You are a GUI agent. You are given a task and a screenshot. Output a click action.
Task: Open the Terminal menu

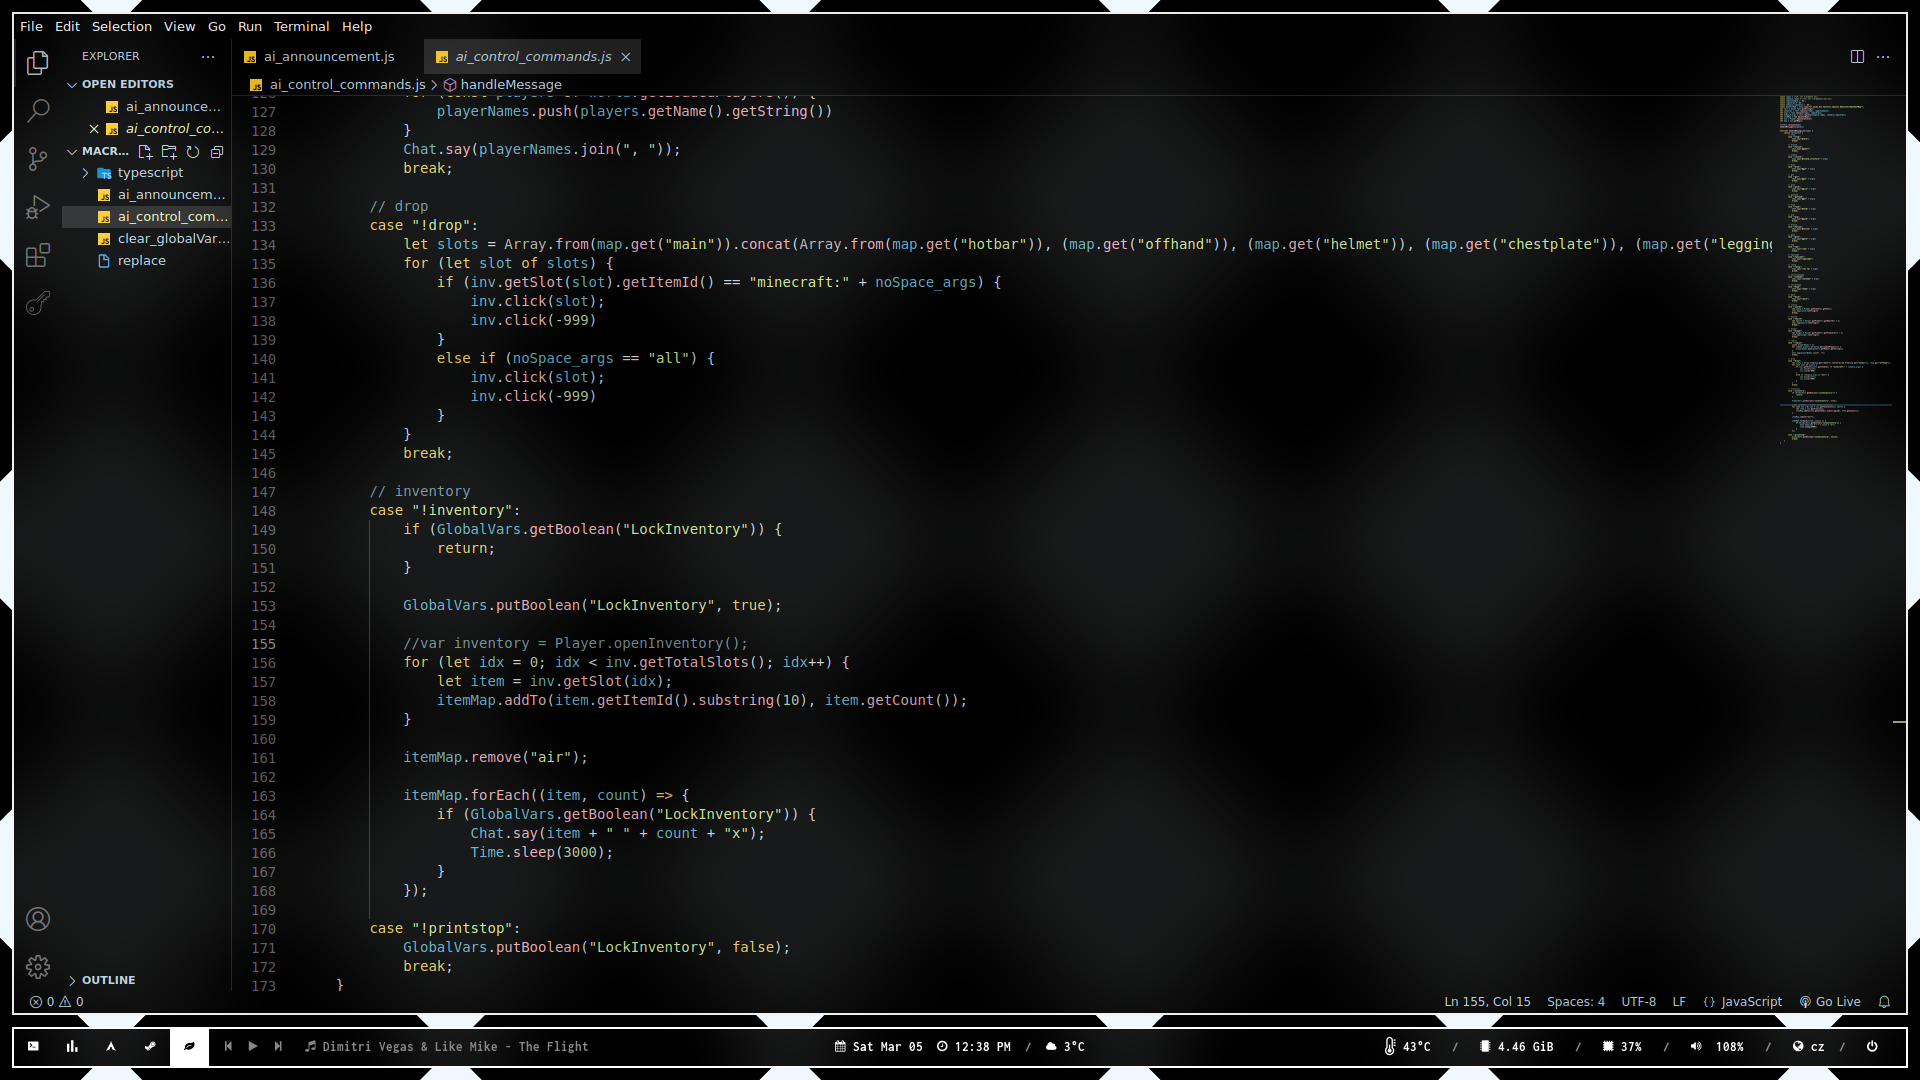301,27
